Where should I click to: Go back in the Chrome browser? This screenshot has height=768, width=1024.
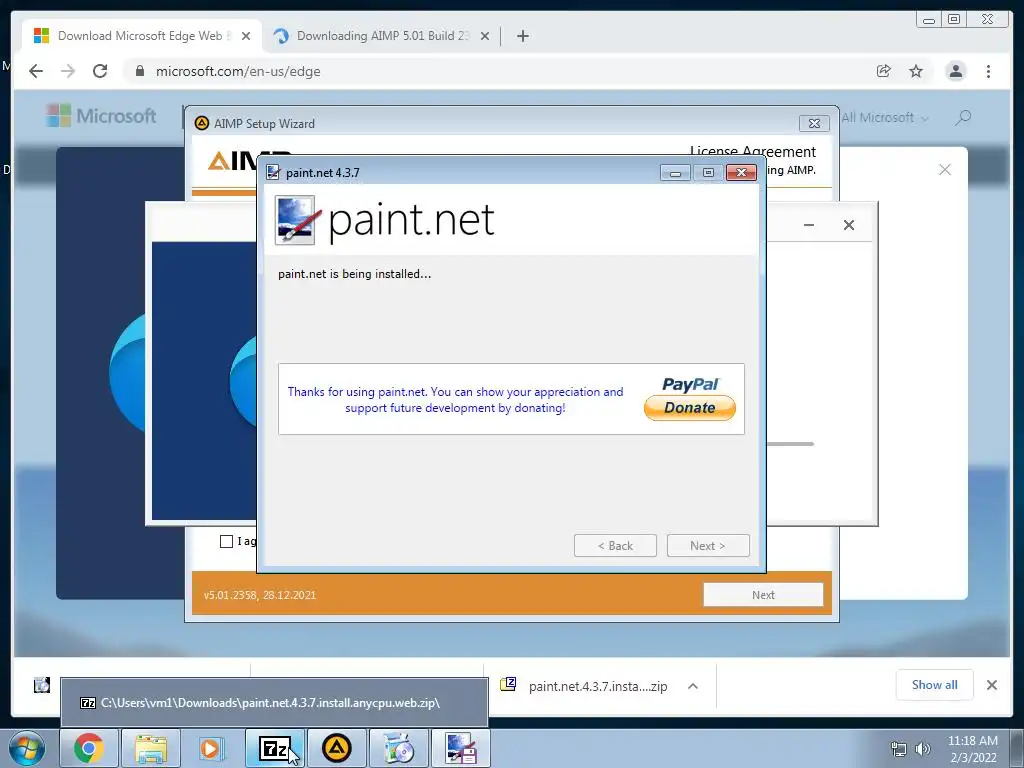point(36,71)
